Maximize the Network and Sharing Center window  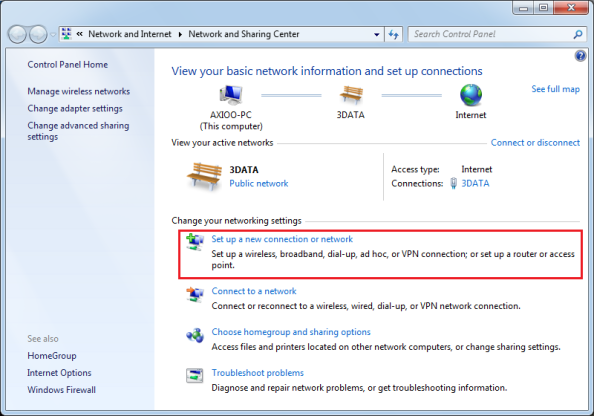click(543, 8)
